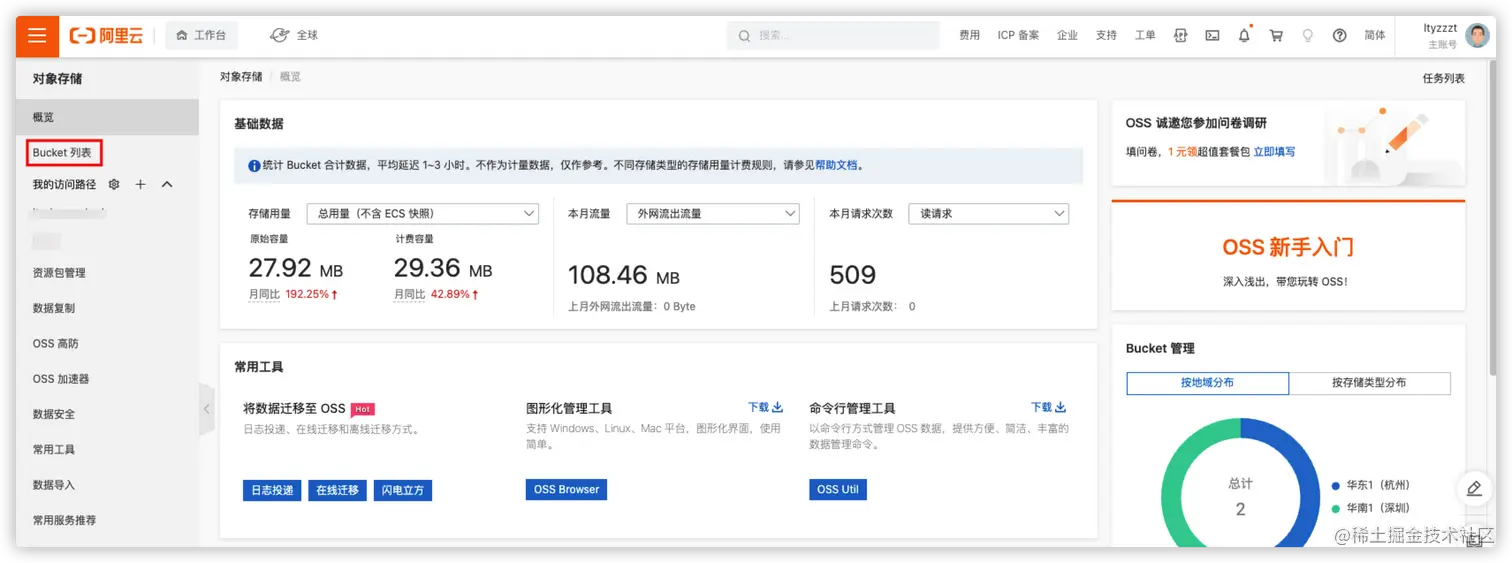1512x563 pixels.
Task: Click the 在线迁移 button
Action: point(337,490)
